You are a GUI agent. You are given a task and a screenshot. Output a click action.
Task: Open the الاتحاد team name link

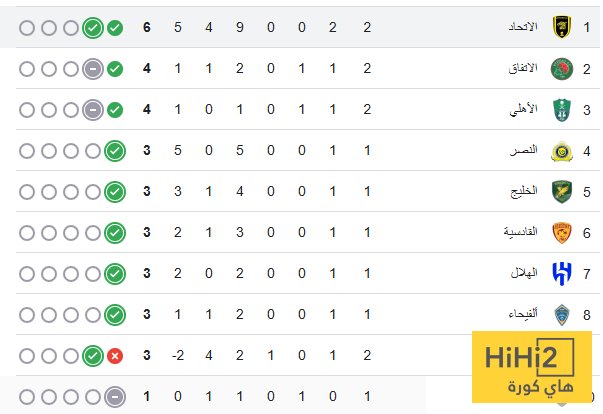click(x=523, y=27)
